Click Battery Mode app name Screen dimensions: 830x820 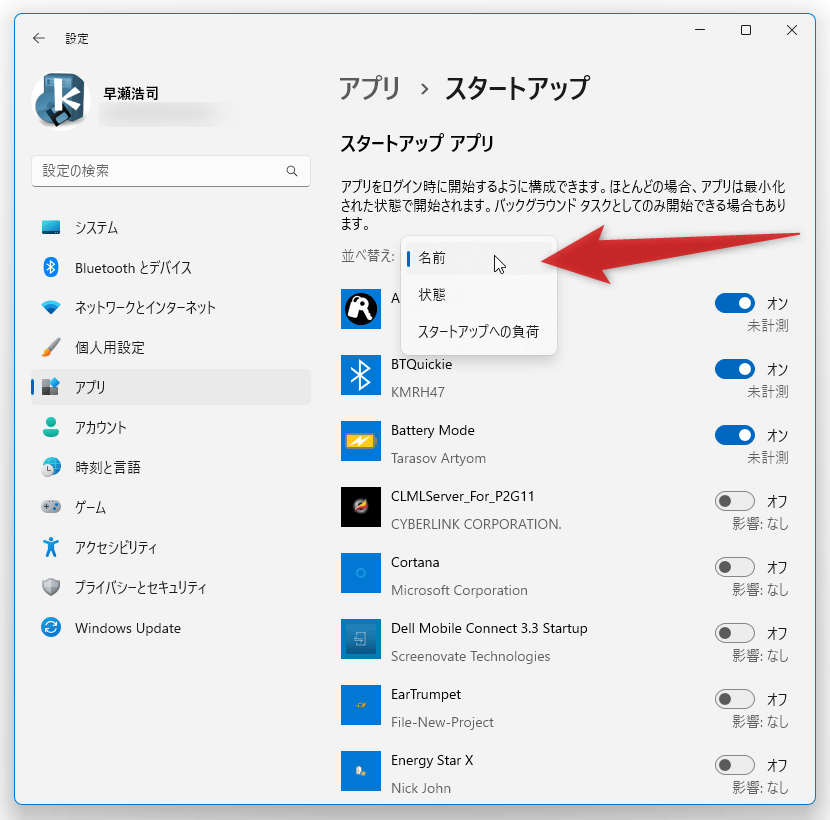coord(432,430)
